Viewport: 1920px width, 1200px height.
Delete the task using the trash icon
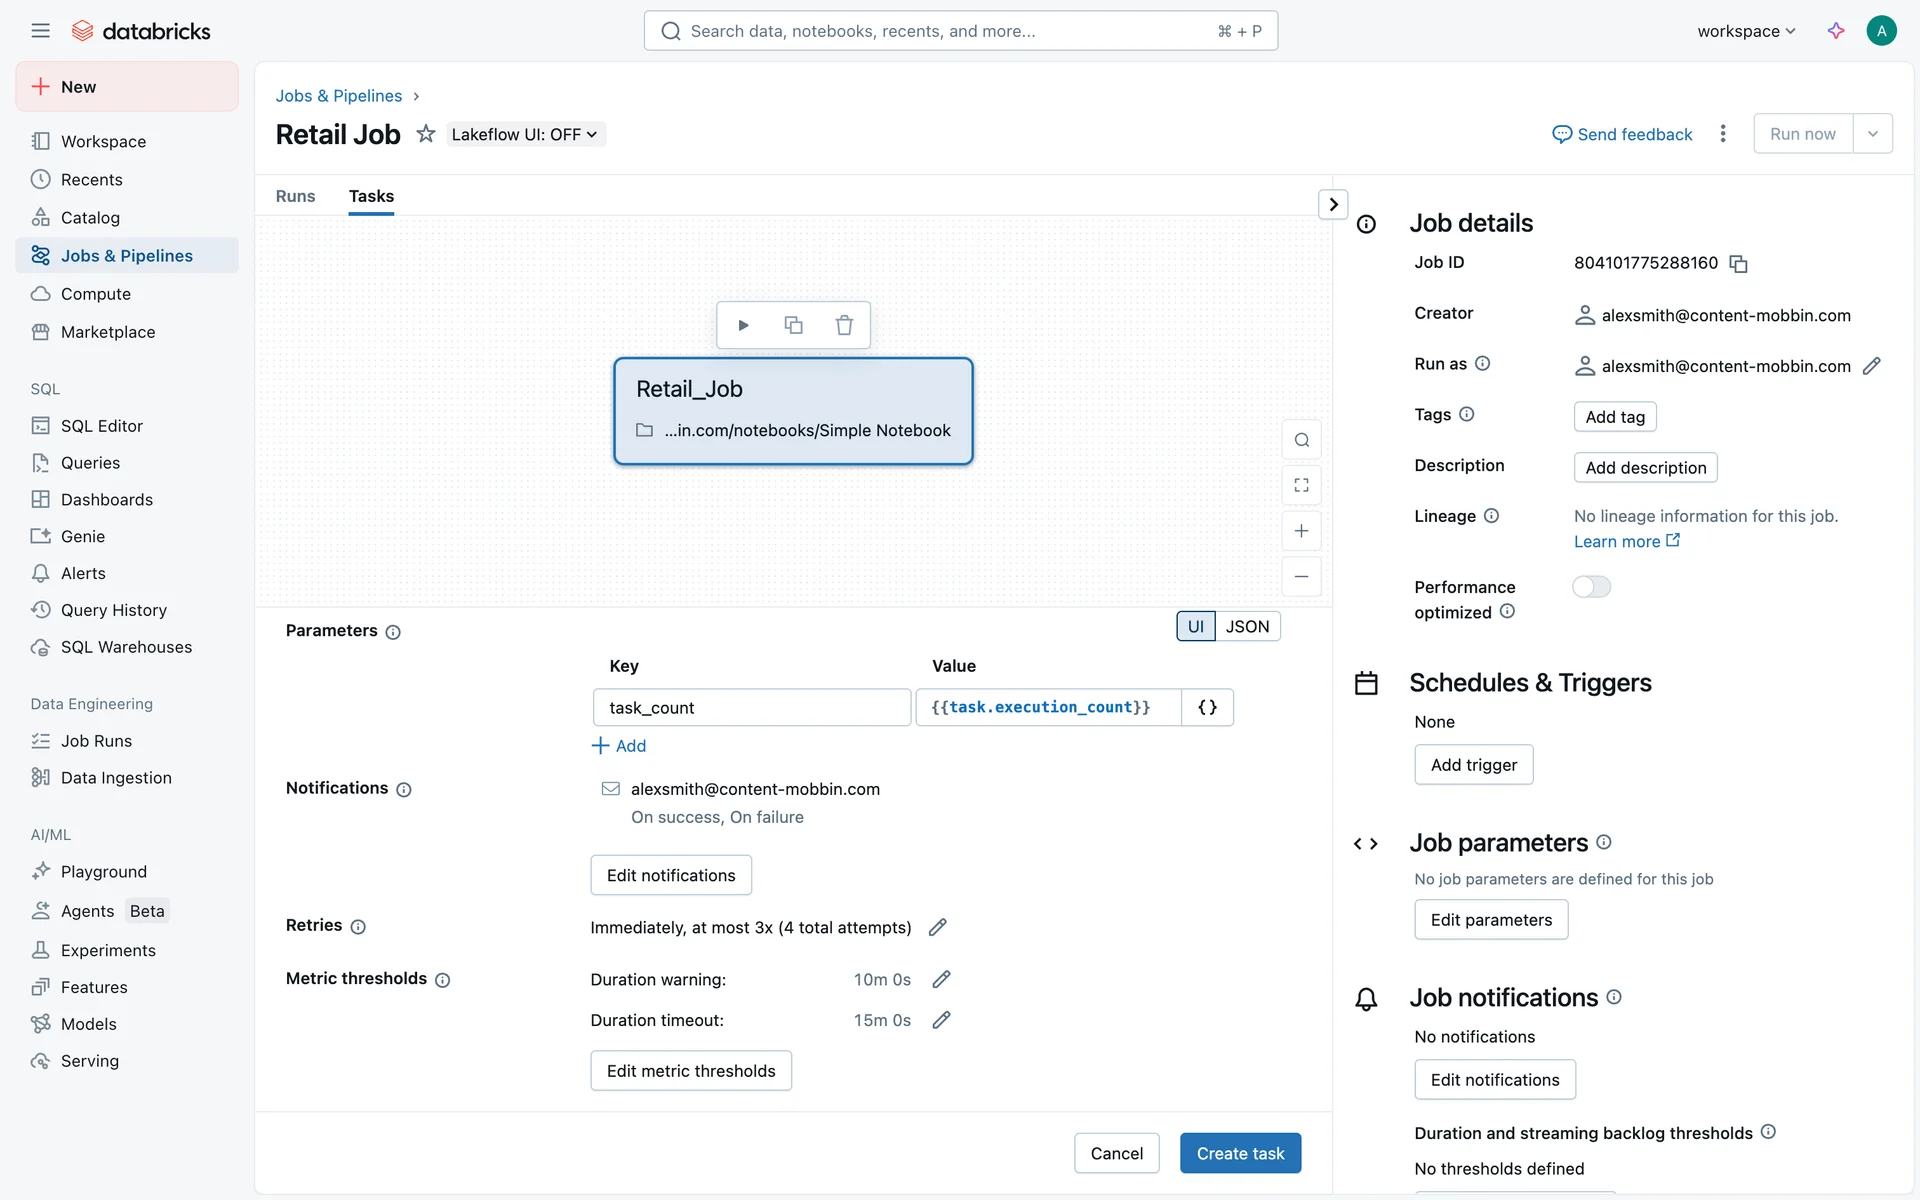[x=844, y=325]
